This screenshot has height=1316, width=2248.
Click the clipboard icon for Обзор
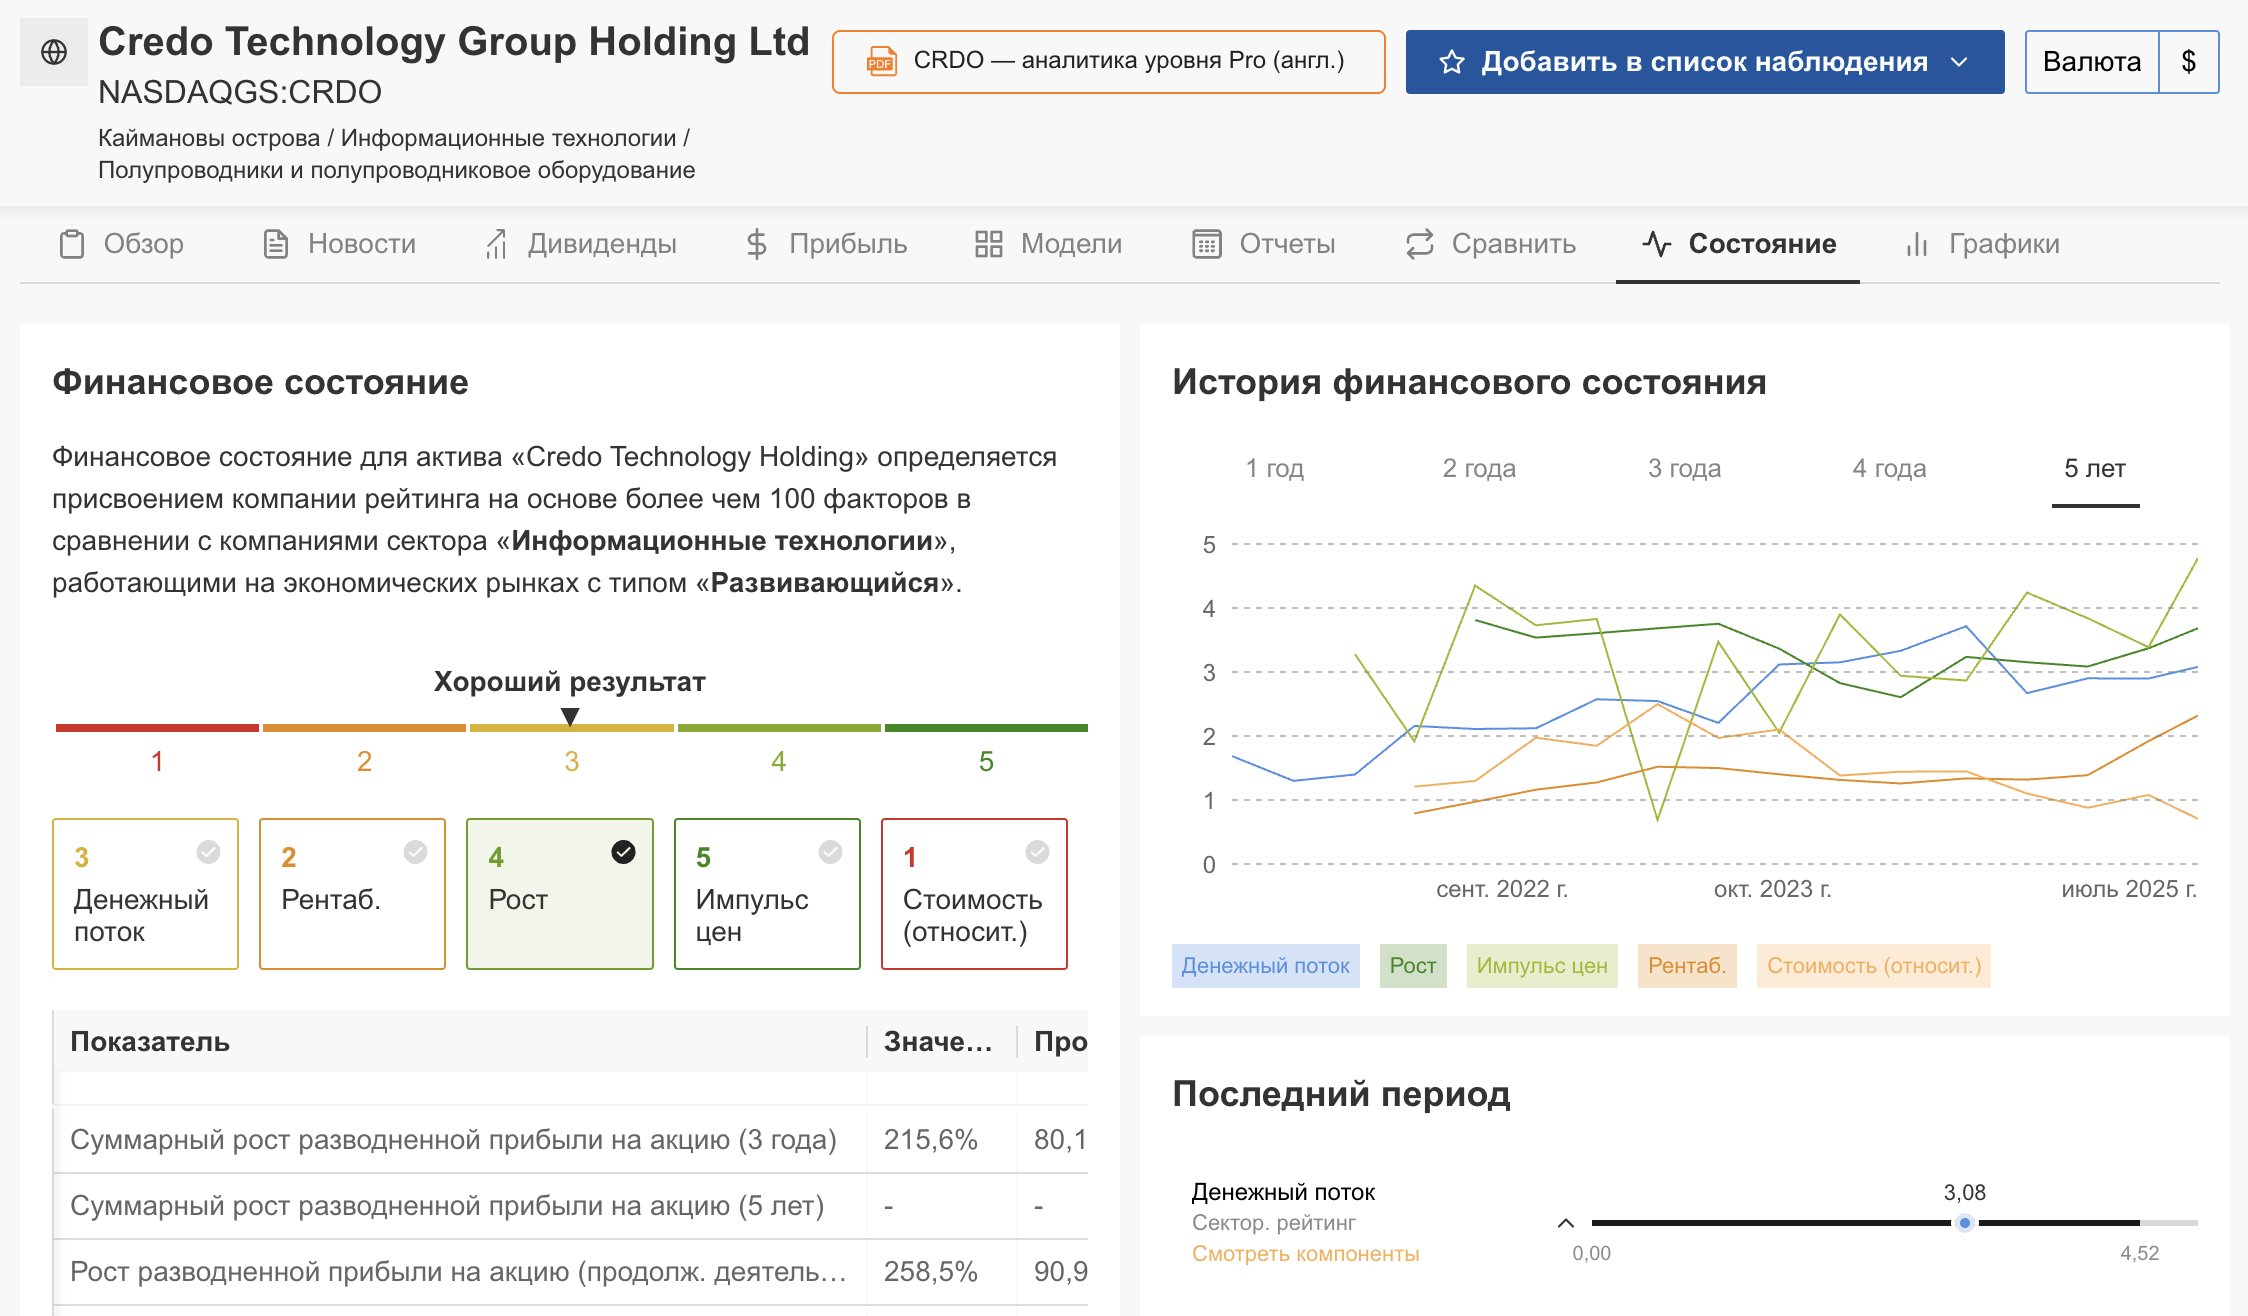(72, 244)
